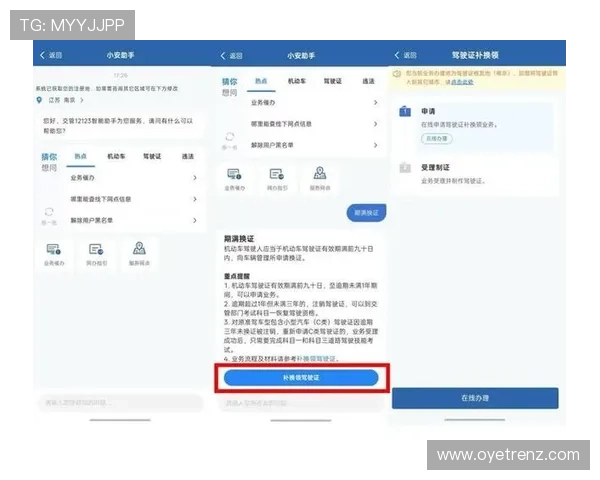Image resolution: width=600 pixels, height=480 pixels.
Task: Tap the 服务网点 map icon on the left screen
Action: coord(139,249)
